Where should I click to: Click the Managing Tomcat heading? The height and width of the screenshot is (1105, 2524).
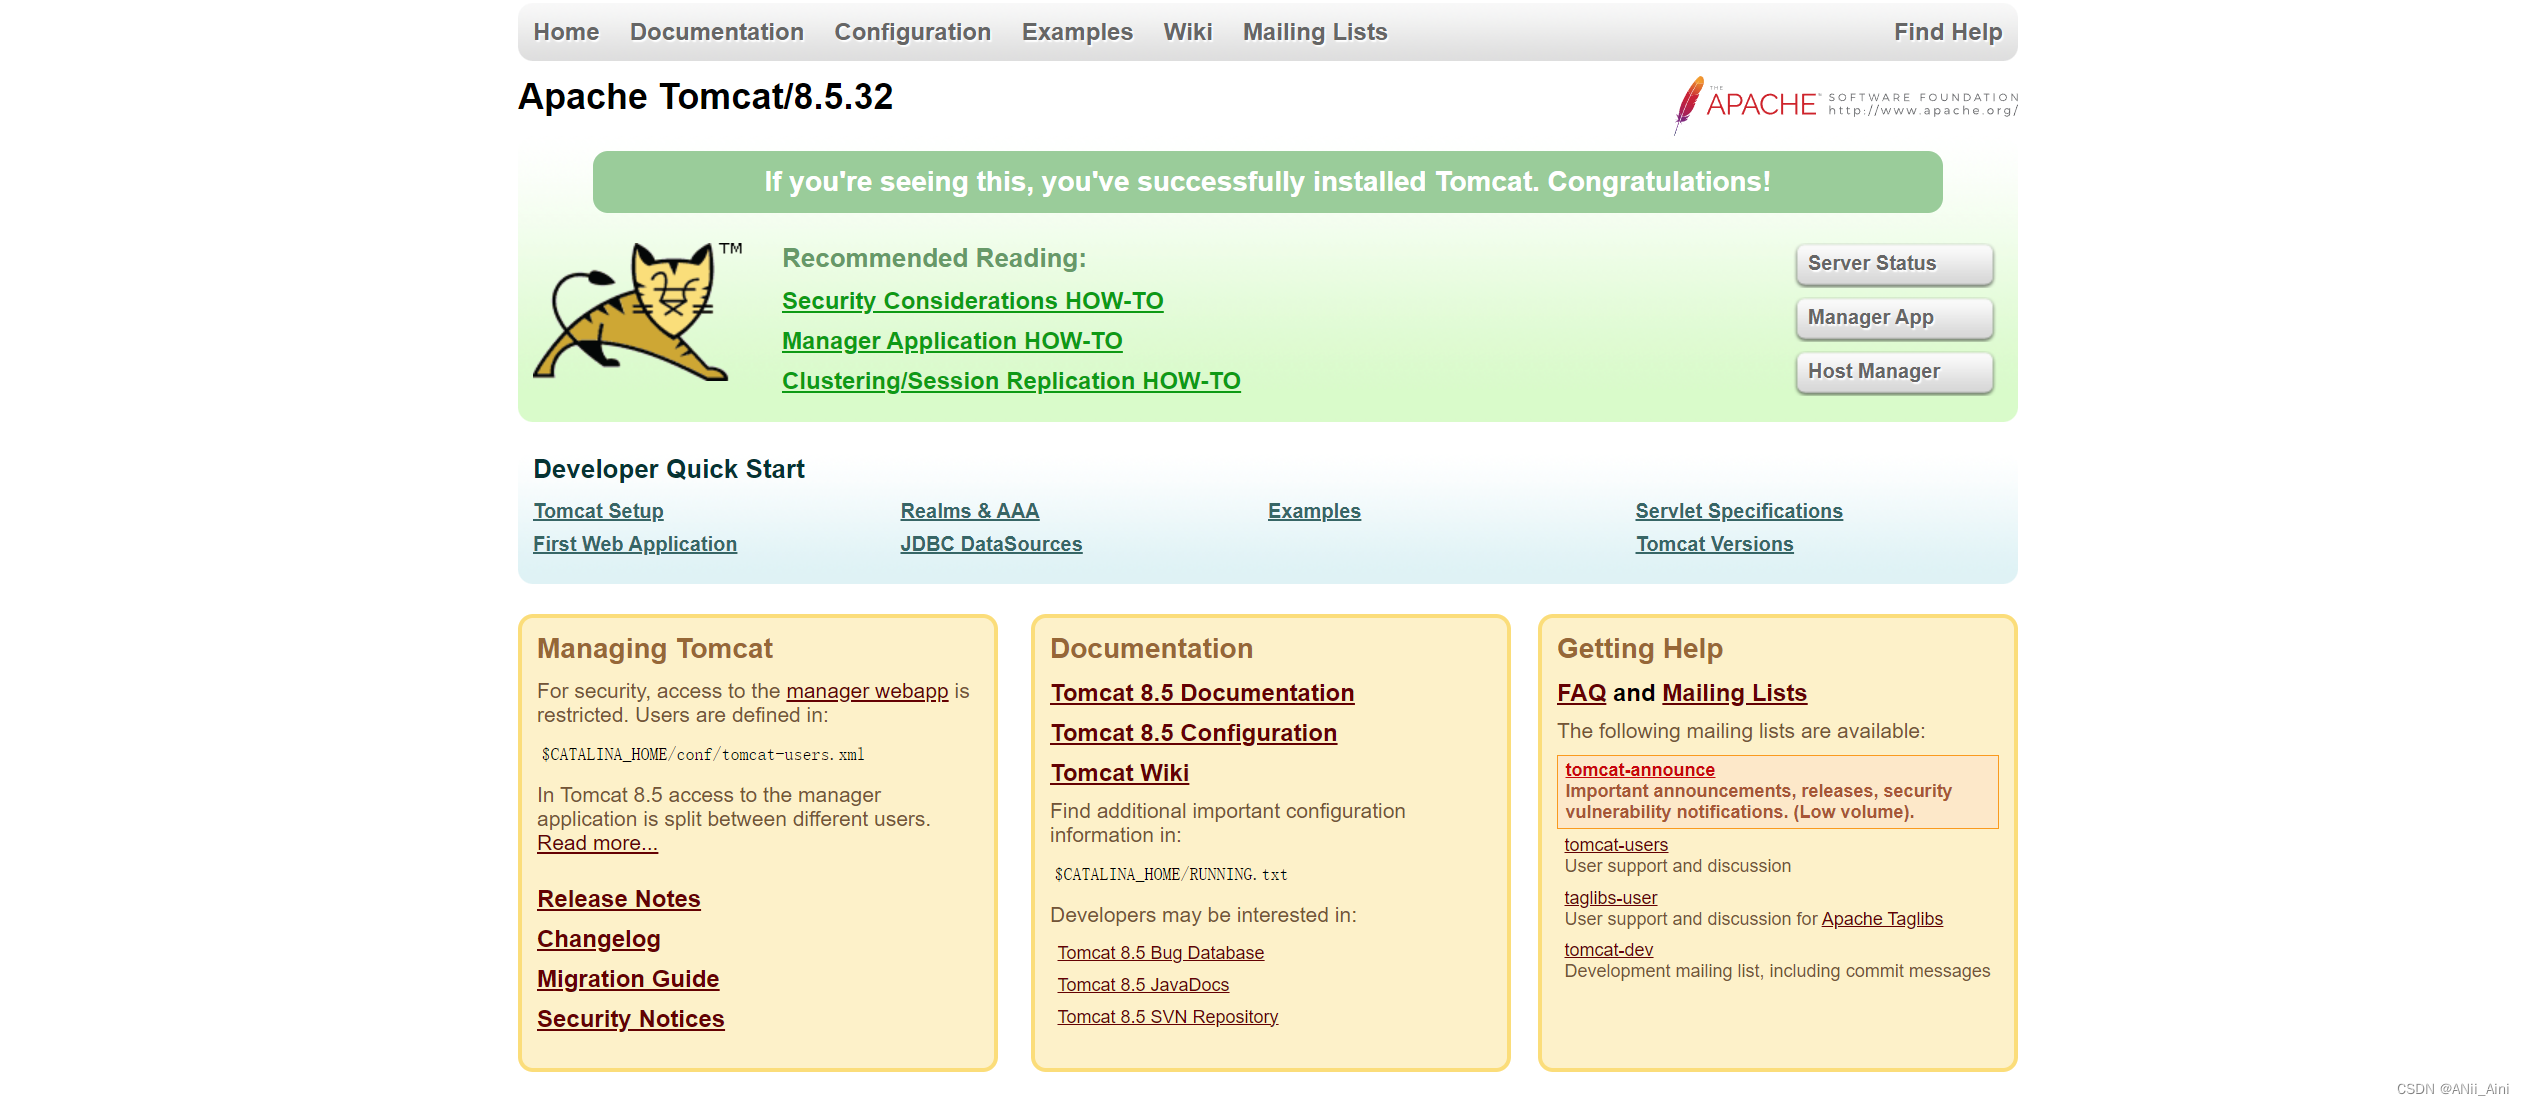[x=654, y=649]
